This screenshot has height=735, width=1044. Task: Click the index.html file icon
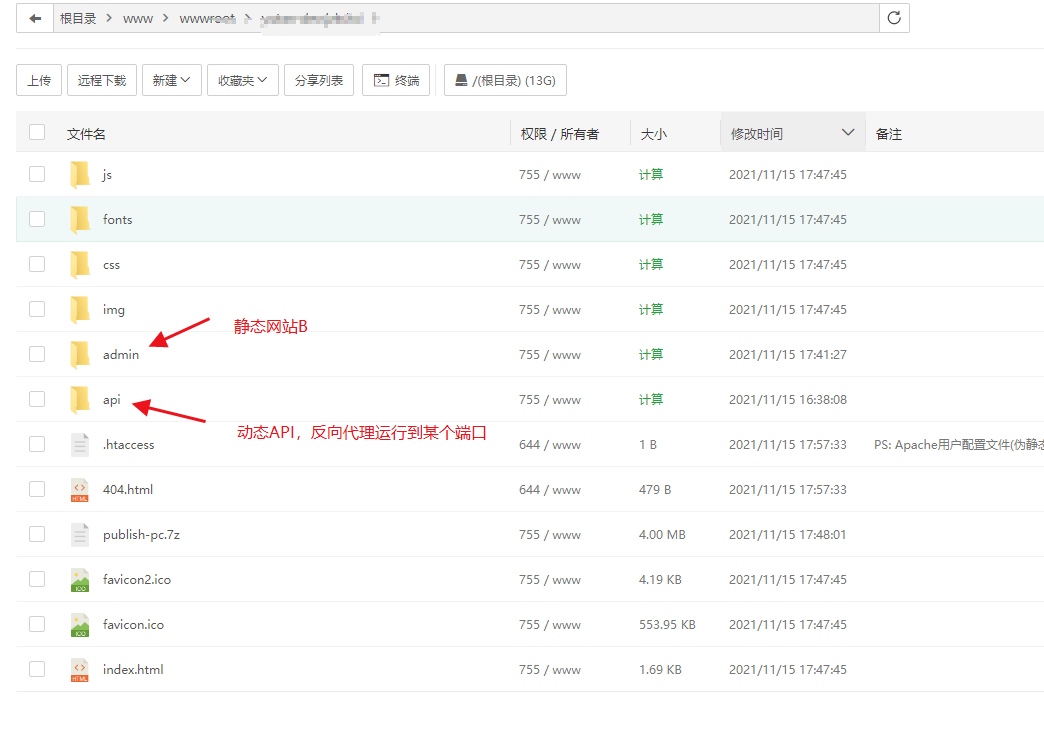80,669
